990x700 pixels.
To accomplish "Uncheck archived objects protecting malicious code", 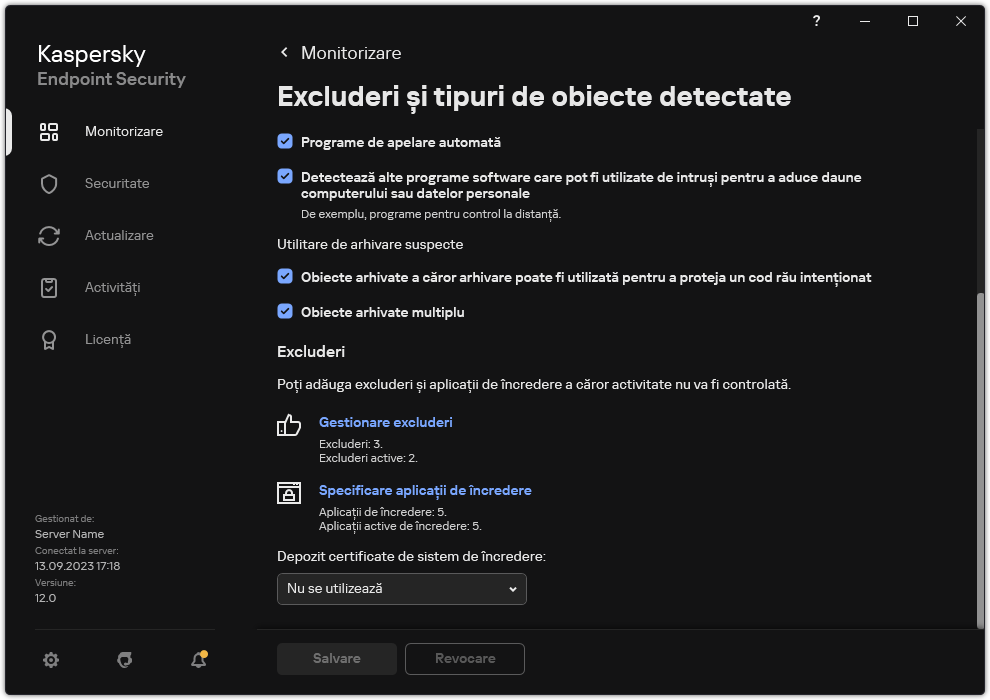I will [285, 276].
